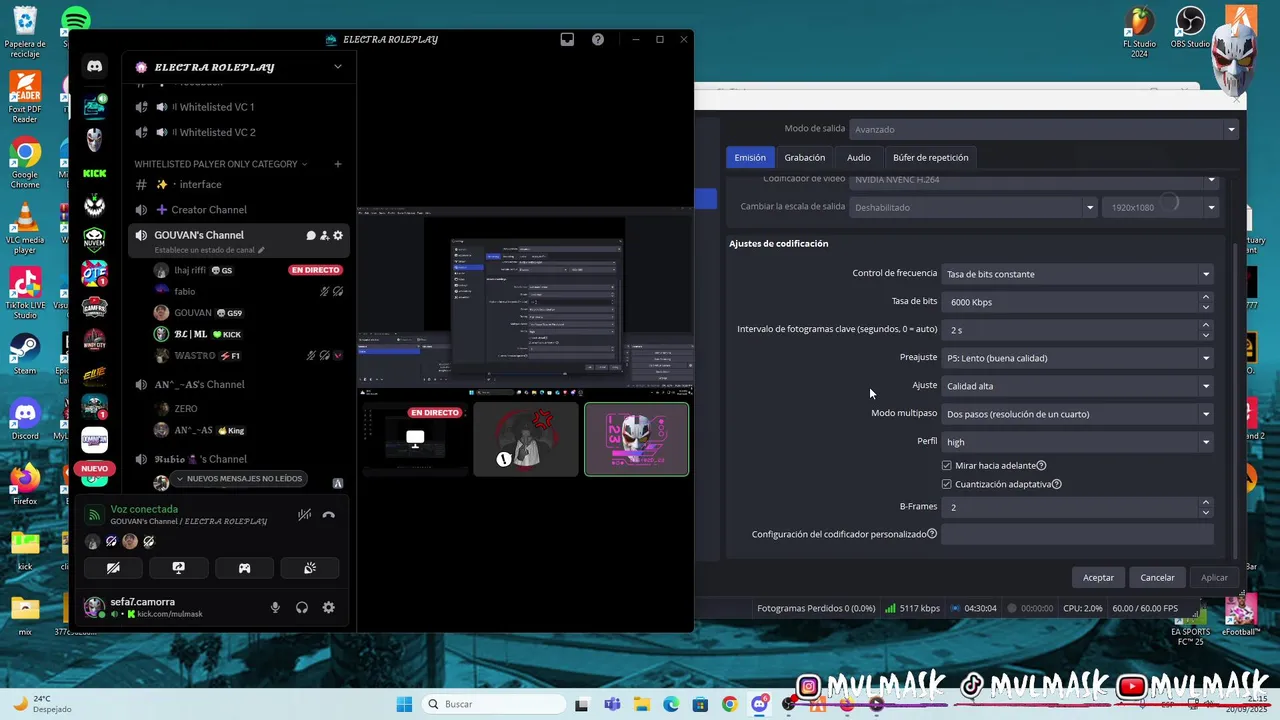Select the EN DIRECTO stream thumbnail tile
The image size is (1280, 720).
(x=414, y=439)
